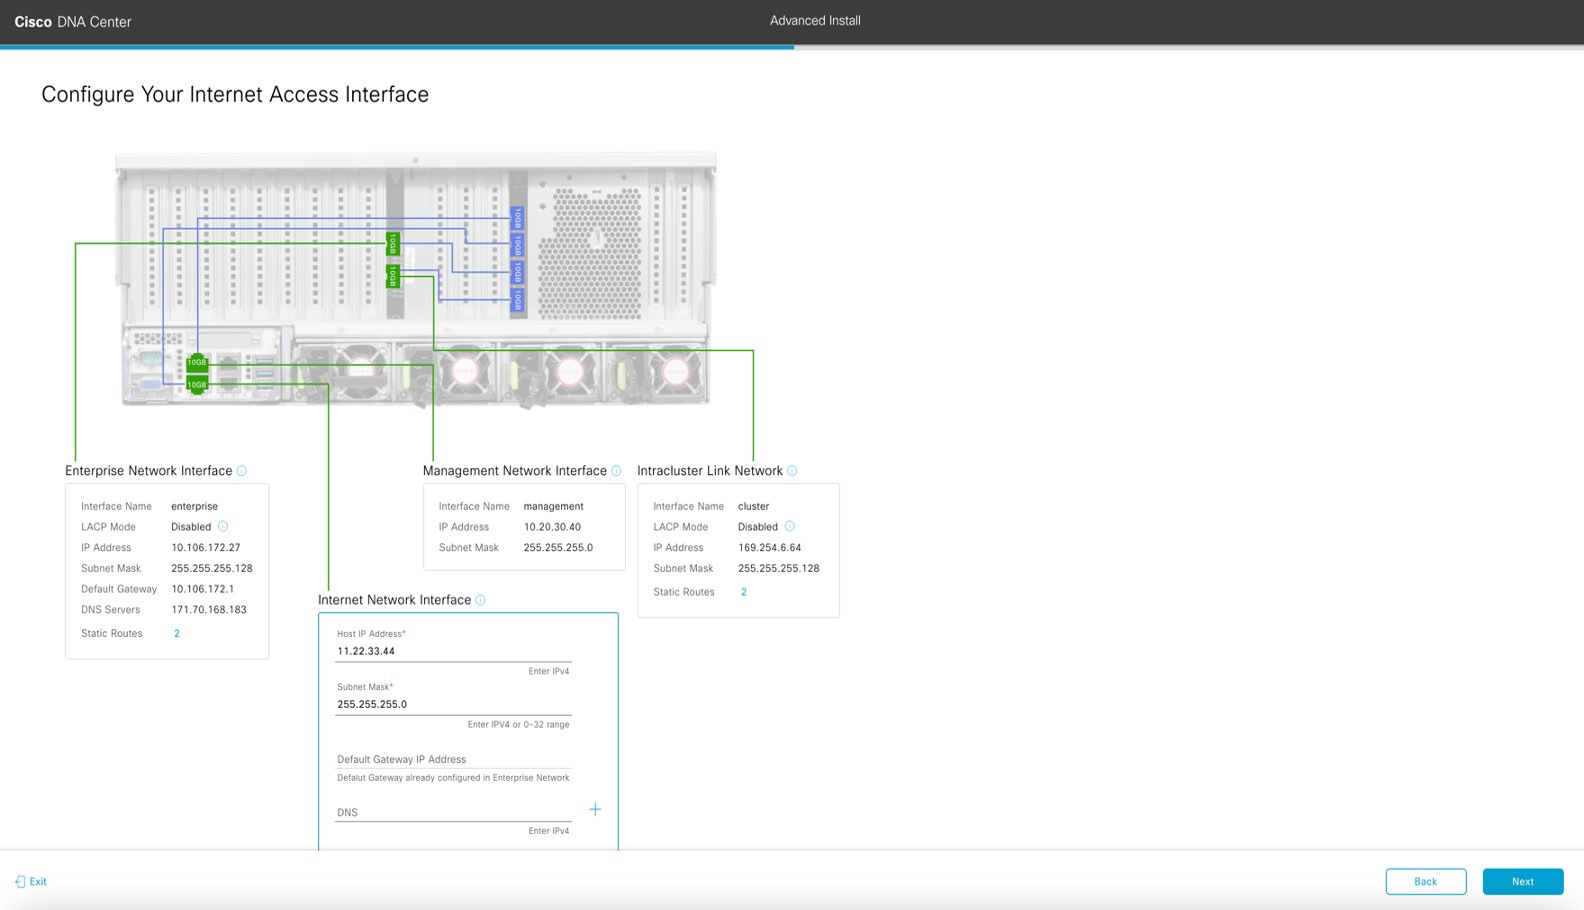
Task: Open Enterprise static routes count link
Action: [x=177, y=634]
